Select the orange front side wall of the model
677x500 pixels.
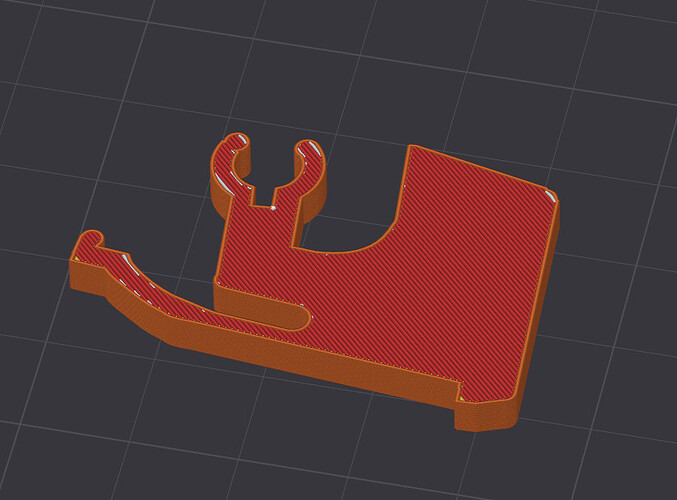tap(302, 358)
